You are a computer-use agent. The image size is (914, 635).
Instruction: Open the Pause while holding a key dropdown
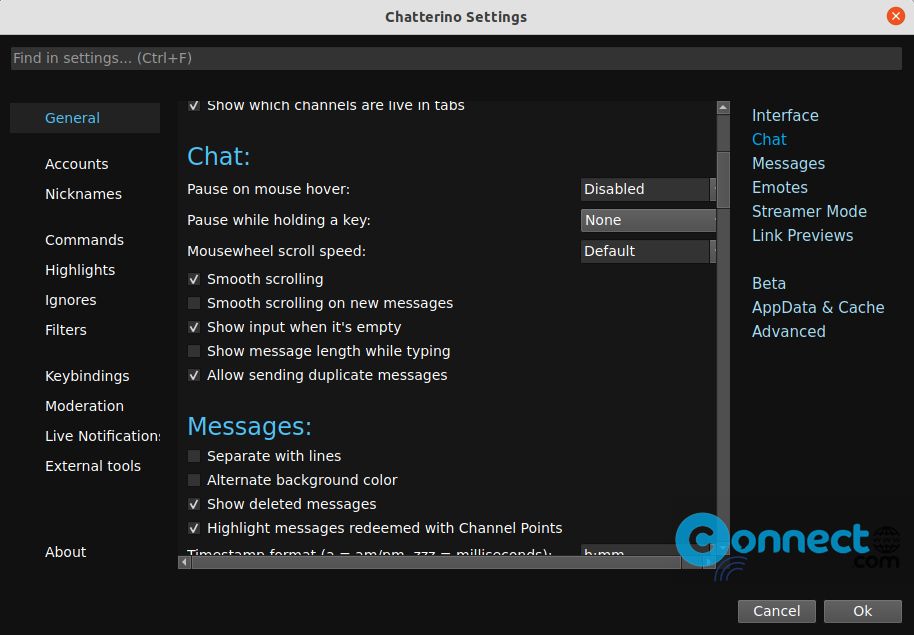(x=648, y=220)
